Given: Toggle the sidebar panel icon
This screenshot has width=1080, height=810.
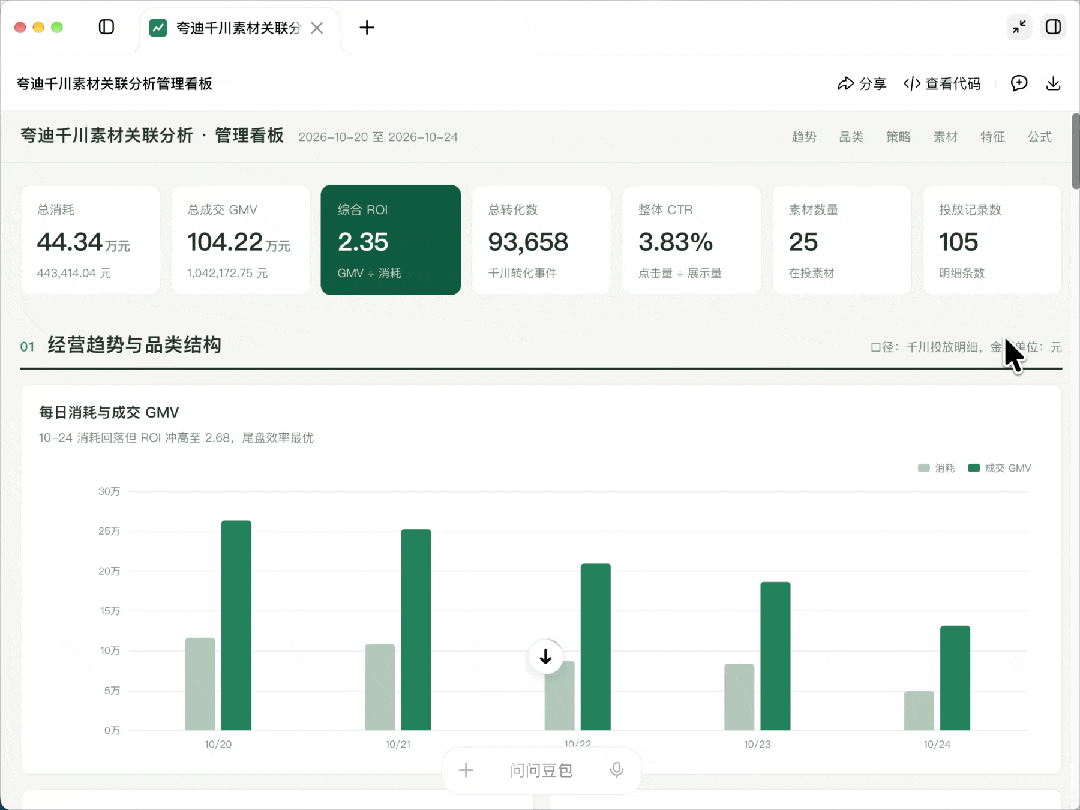Looking at the screenshot, I should (x=106, y=27).
